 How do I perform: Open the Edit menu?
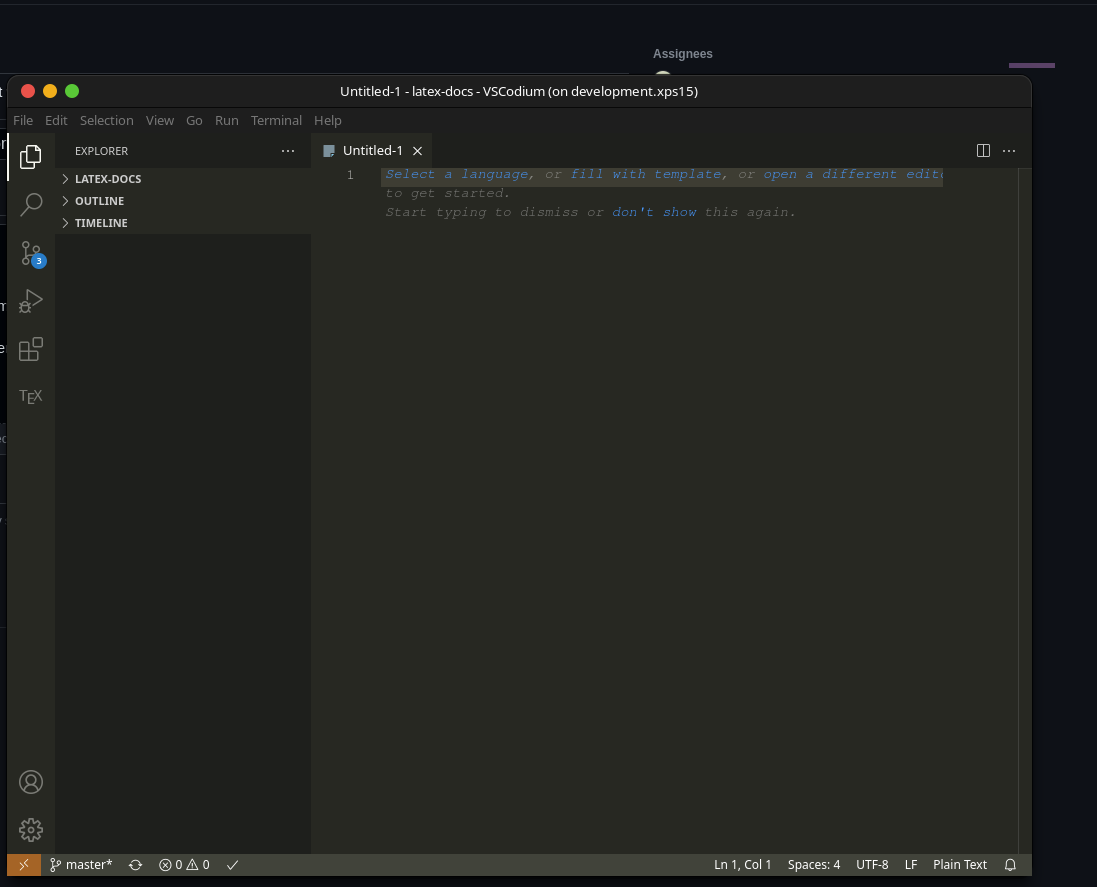point(56,120)
